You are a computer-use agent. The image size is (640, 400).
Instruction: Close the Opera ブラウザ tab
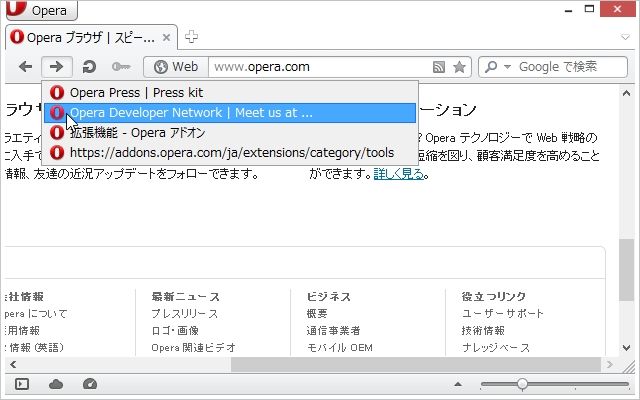click(166, 38)
